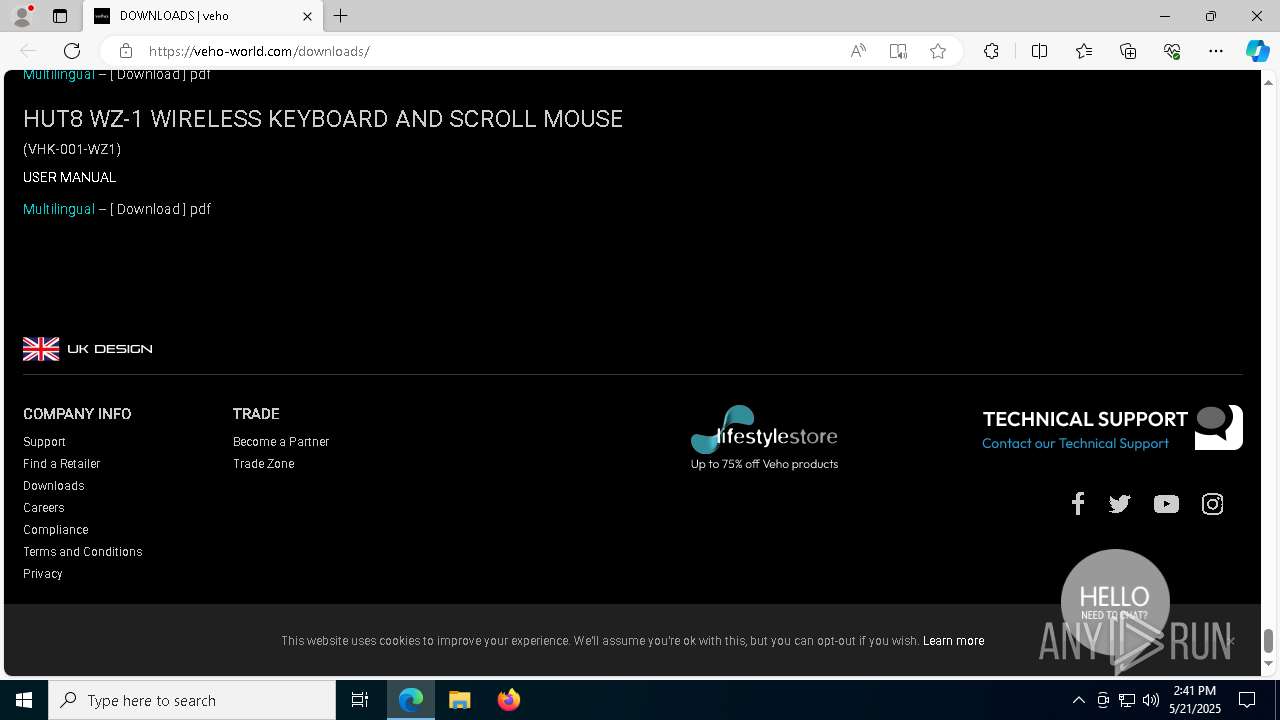This screenshot has height=720, width=1280.
Task: Close the DOWNLOADS | veho tab
Action: click(307, 16)
